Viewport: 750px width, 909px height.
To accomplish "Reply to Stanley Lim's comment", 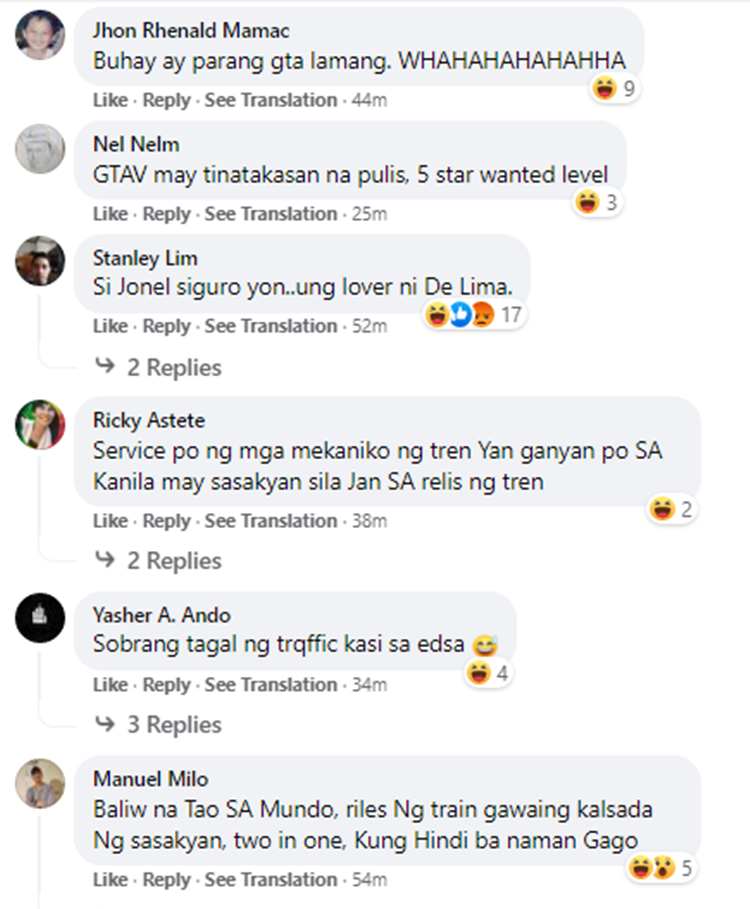I will pyautogui.click(x=166, y=326).
